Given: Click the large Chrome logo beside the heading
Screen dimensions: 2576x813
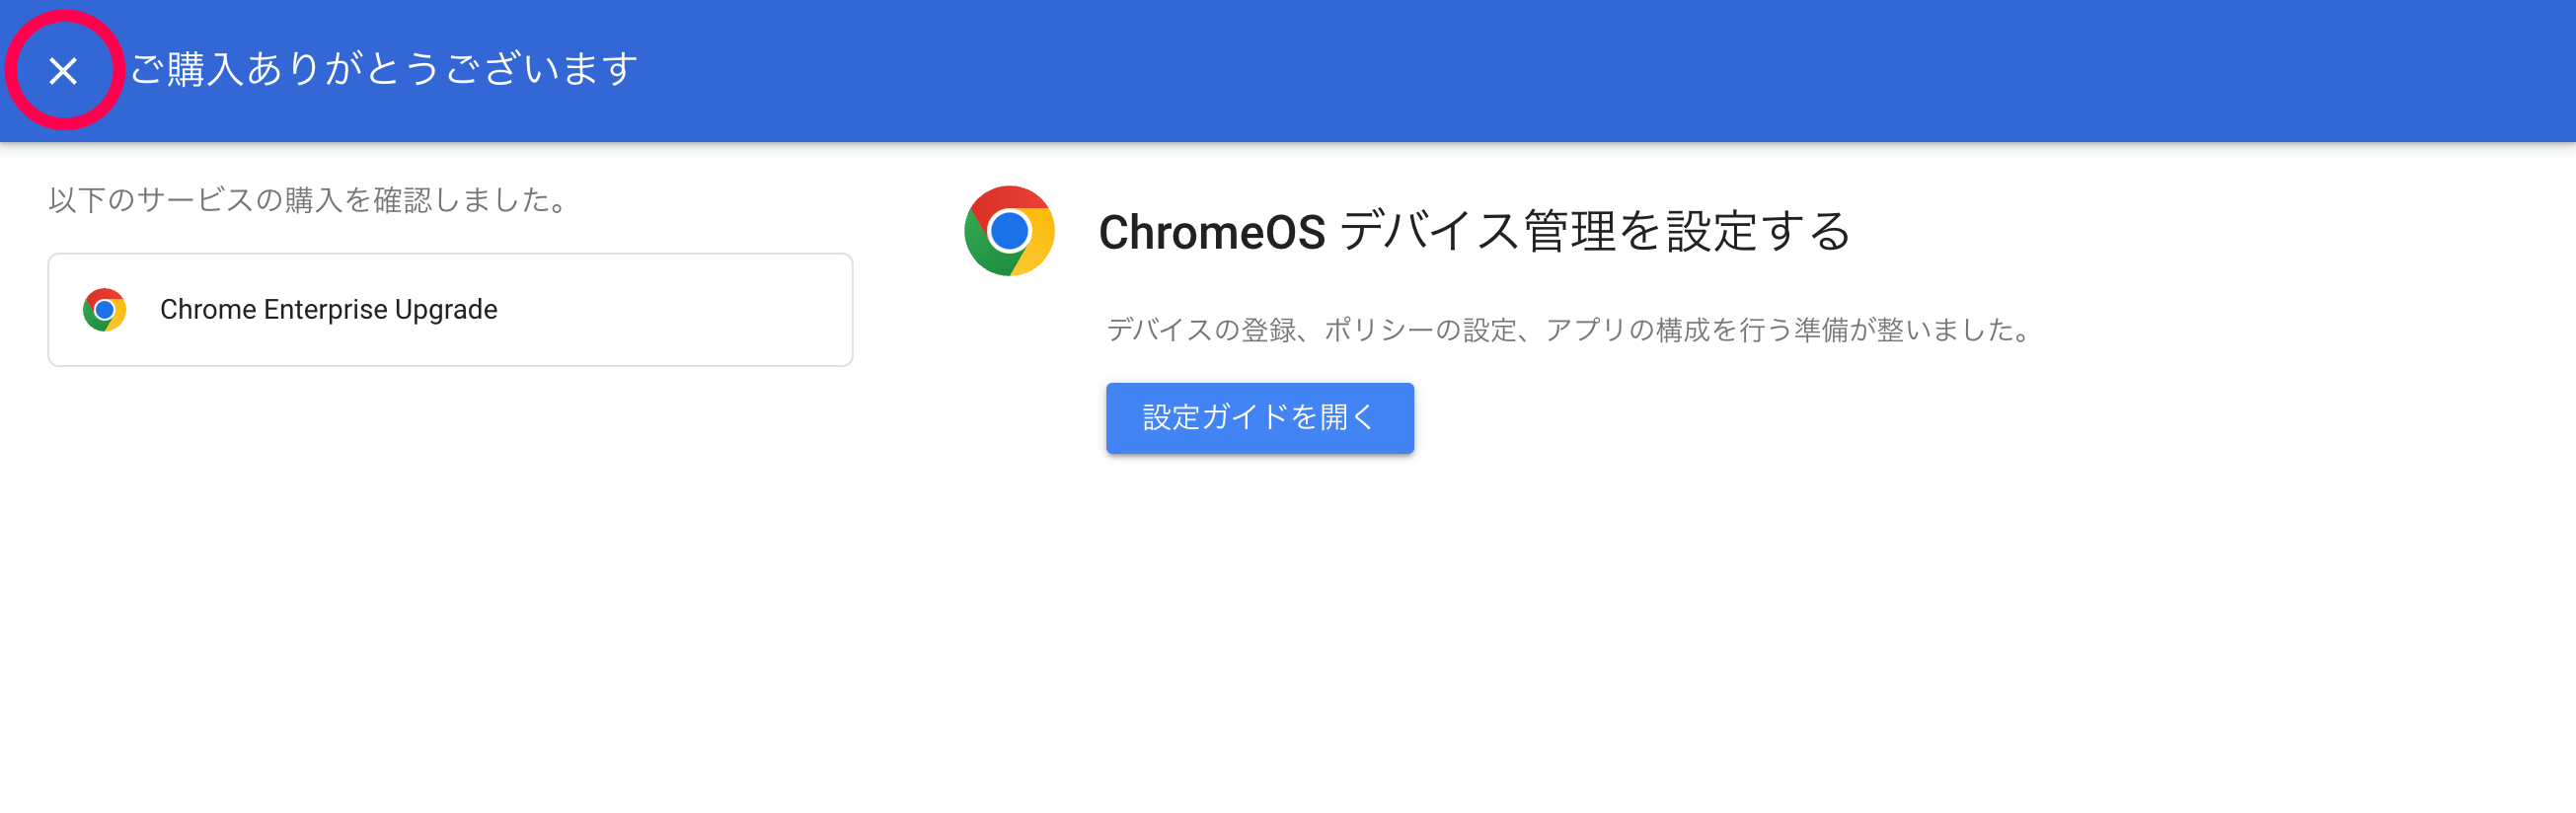Looking at the screenshot, I should tap(1009, 230).
